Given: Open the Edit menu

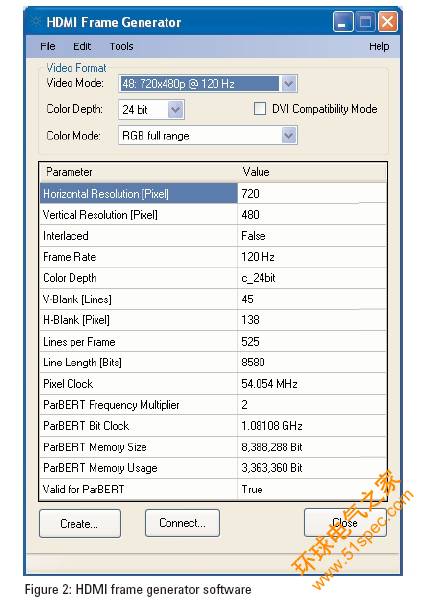Looking at the screenshot, I should [x=82, y=47].
